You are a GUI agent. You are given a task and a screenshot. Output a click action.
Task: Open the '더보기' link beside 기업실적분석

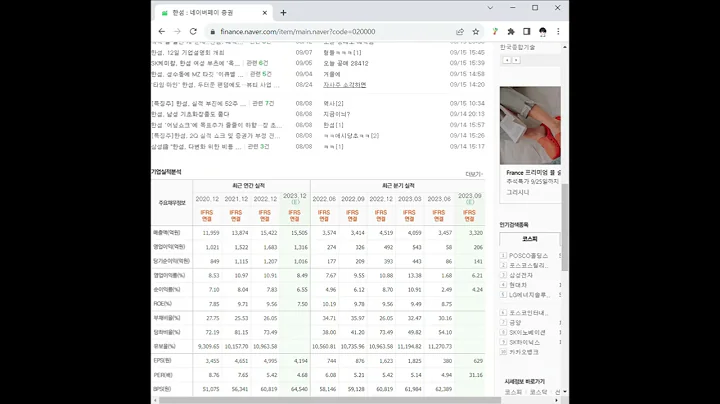(474, 174)
